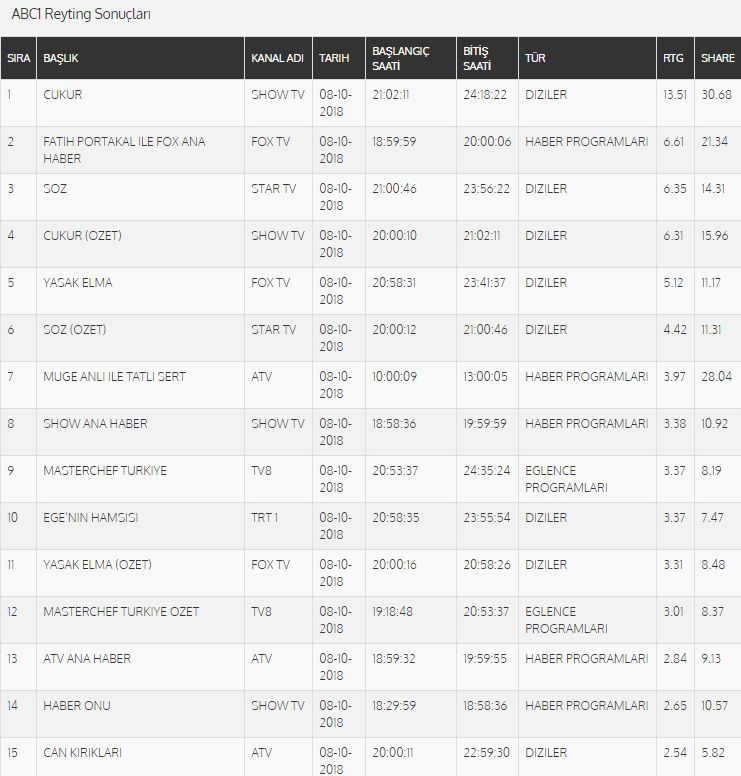Screen dimensions: 741x776
Task: Click end time 24:18:22
Action: point(485,95)
